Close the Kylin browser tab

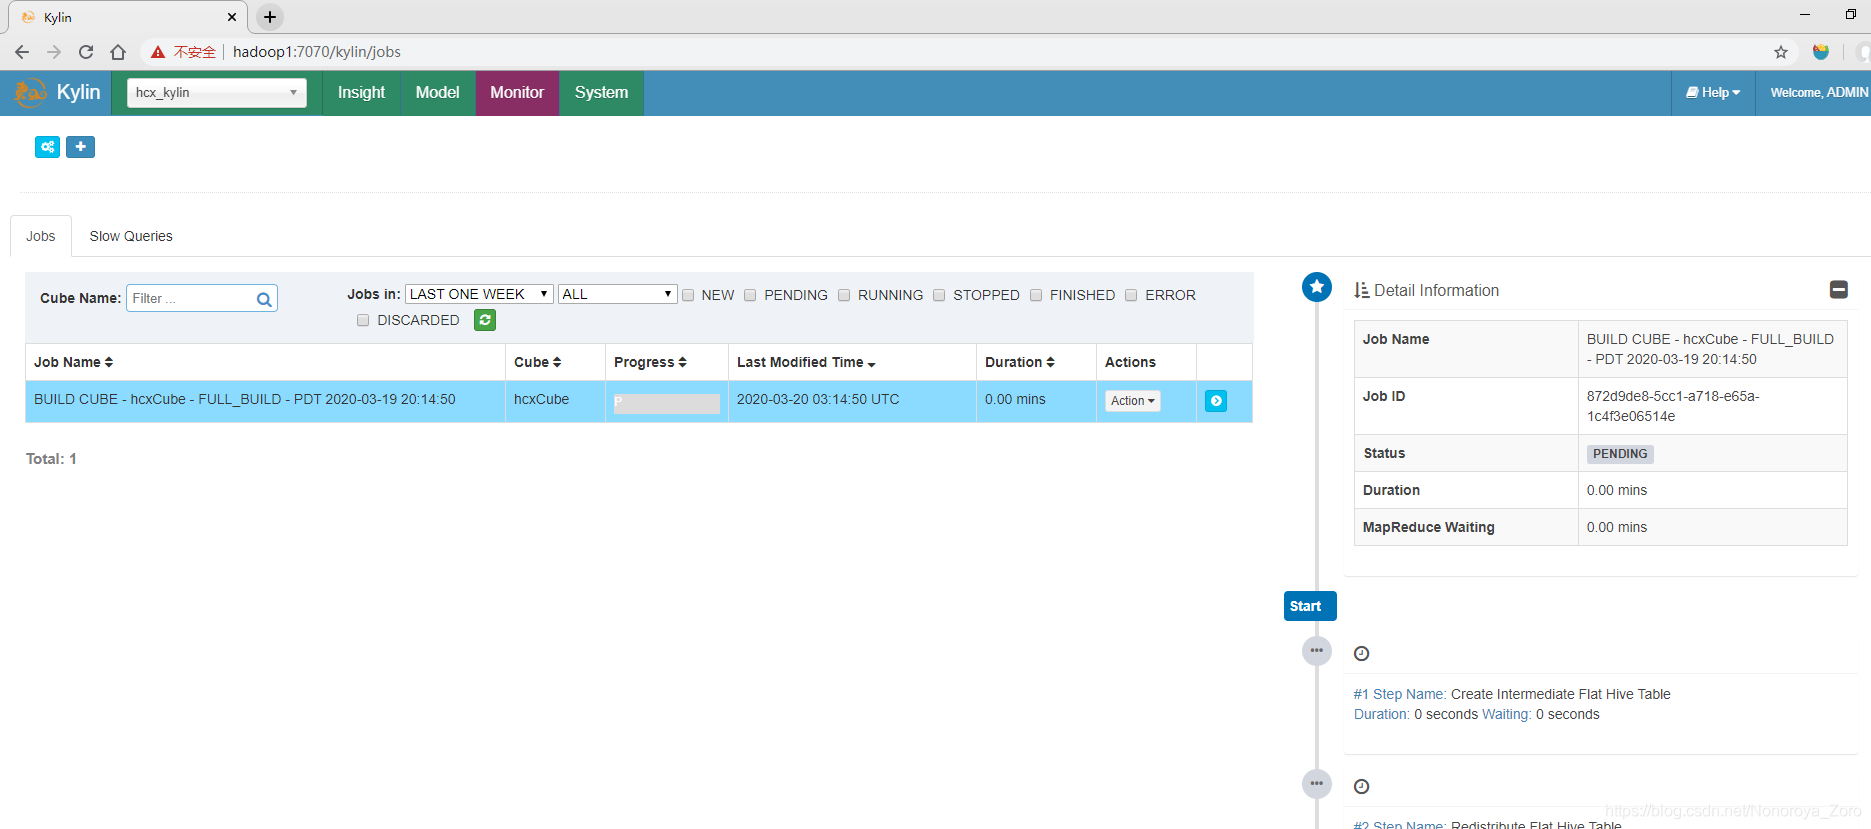(232, 17)
